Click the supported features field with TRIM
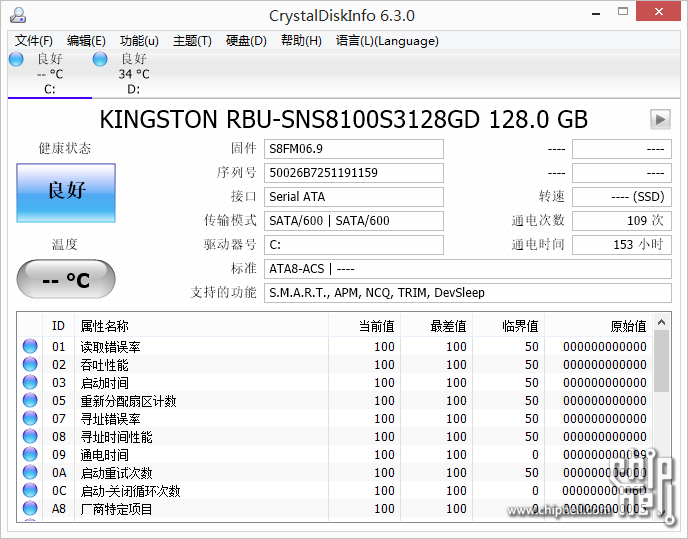Viewport: 688px width, 539px height. (x=468, y=293)
